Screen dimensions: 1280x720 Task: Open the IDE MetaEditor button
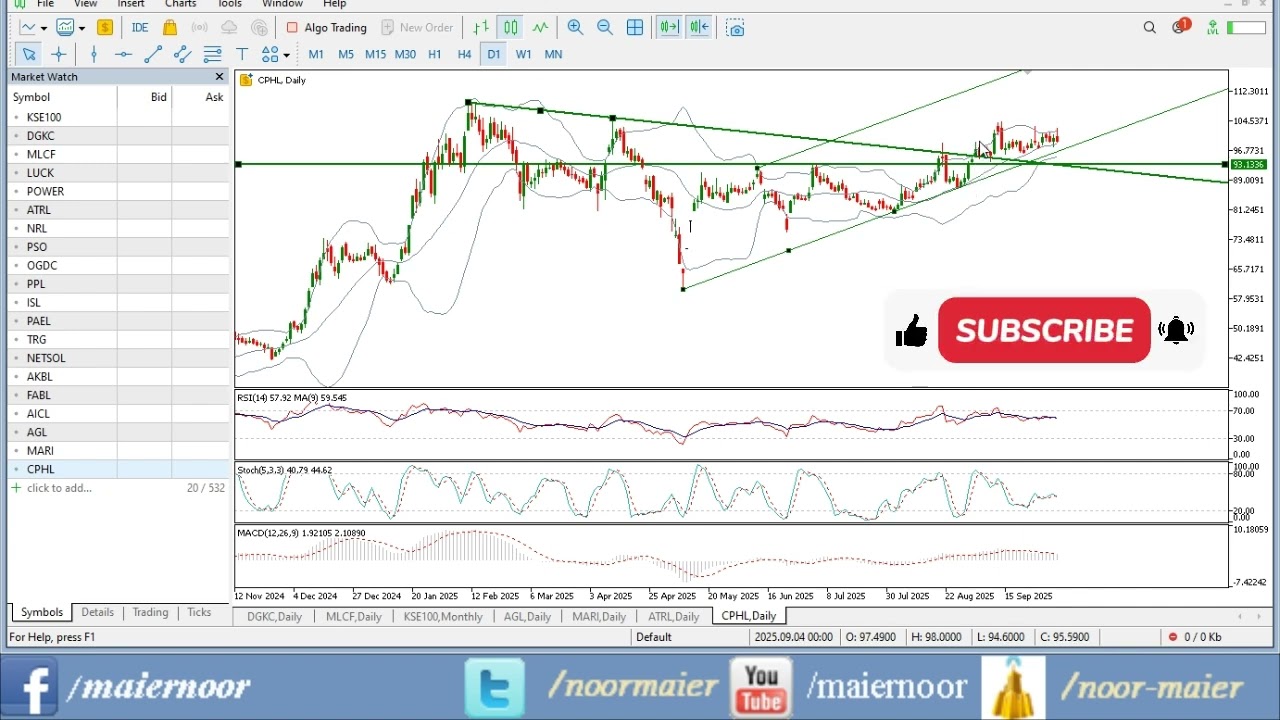tap(140, 28)
